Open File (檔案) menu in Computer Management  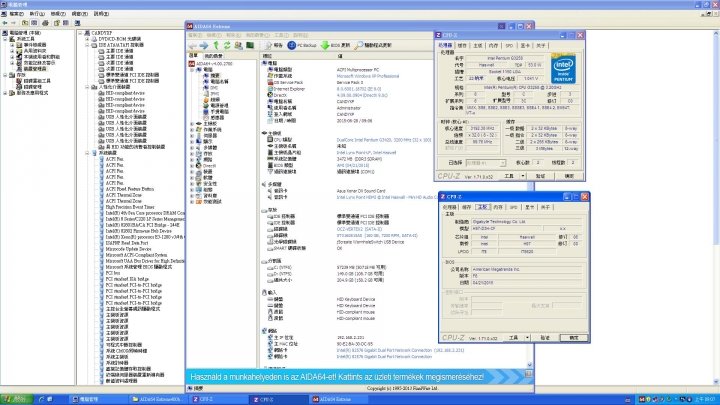pos(17,14)
